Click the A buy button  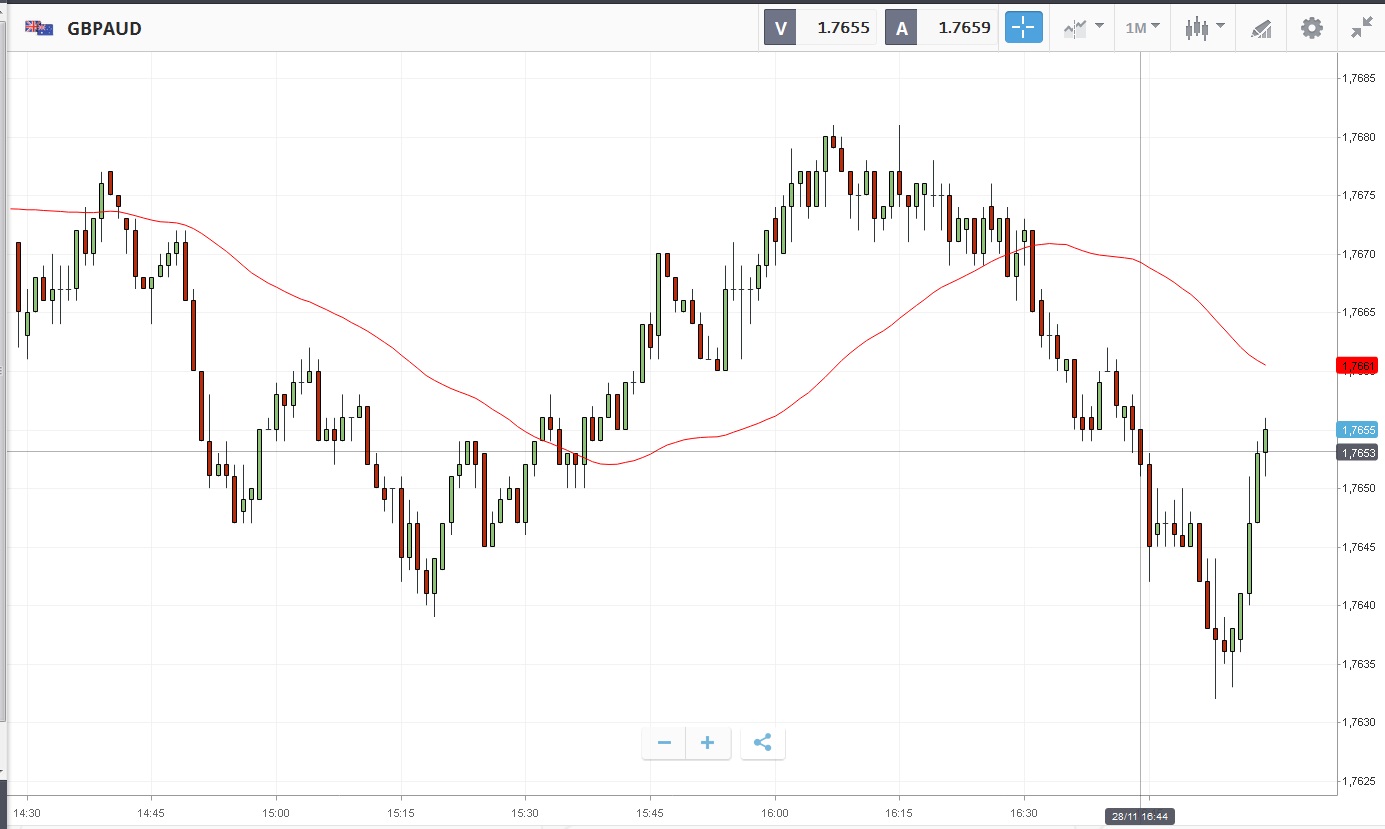pyautogui.click(x=902, y=28)
